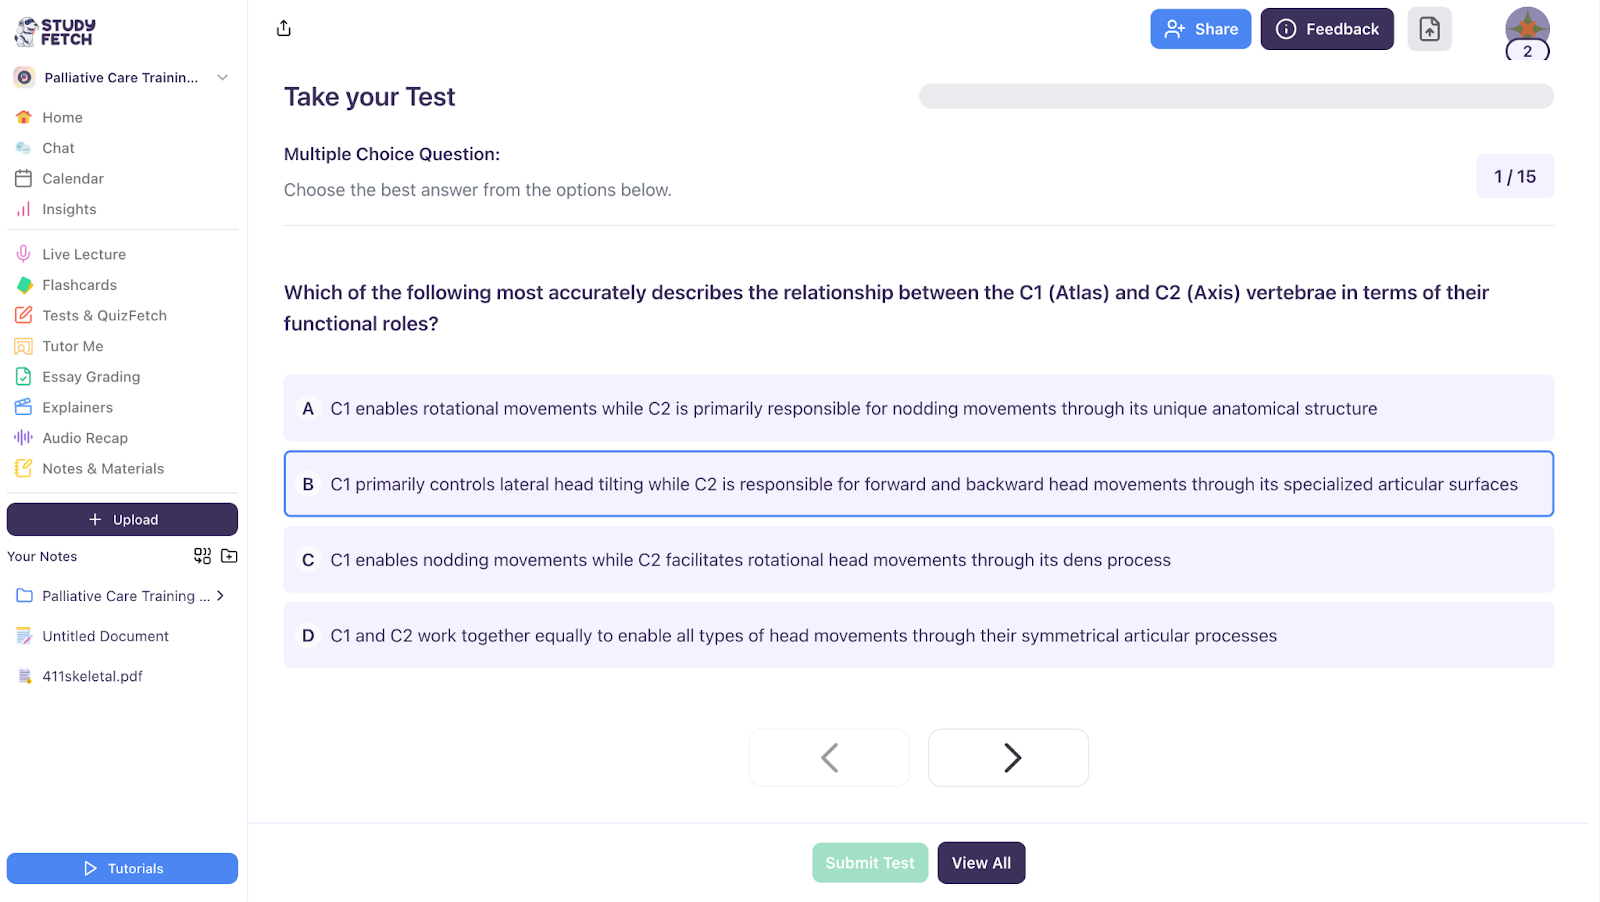The height and width of the screenshot is (902, 1600).
Task: Open Tutor Me
Action: point(74,346)
